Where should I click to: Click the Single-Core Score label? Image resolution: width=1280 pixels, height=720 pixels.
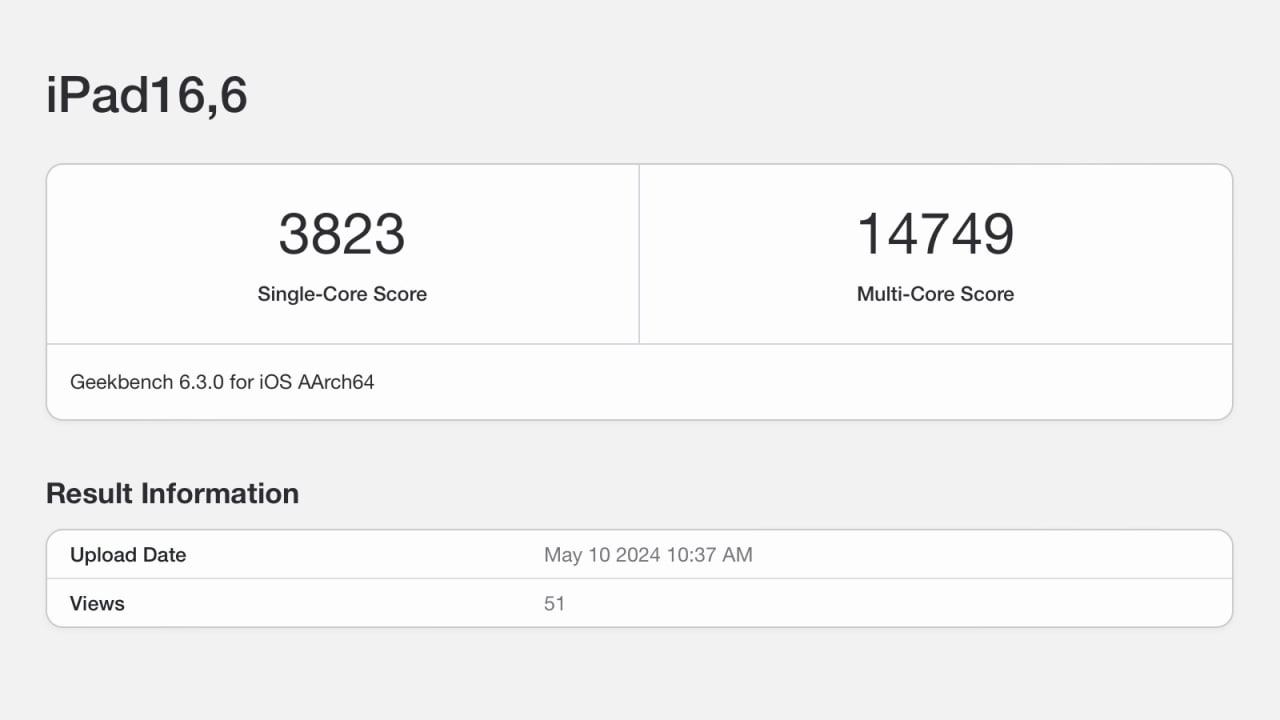pyautogui.click(x=342, y=294)
